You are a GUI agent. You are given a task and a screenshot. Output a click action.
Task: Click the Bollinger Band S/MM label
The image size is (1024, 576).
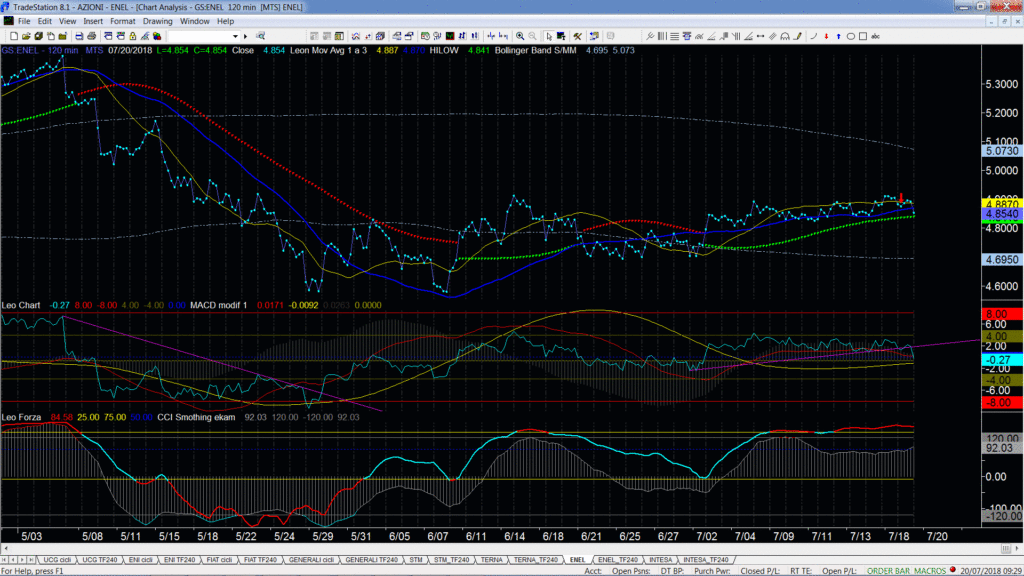point(536,50)
